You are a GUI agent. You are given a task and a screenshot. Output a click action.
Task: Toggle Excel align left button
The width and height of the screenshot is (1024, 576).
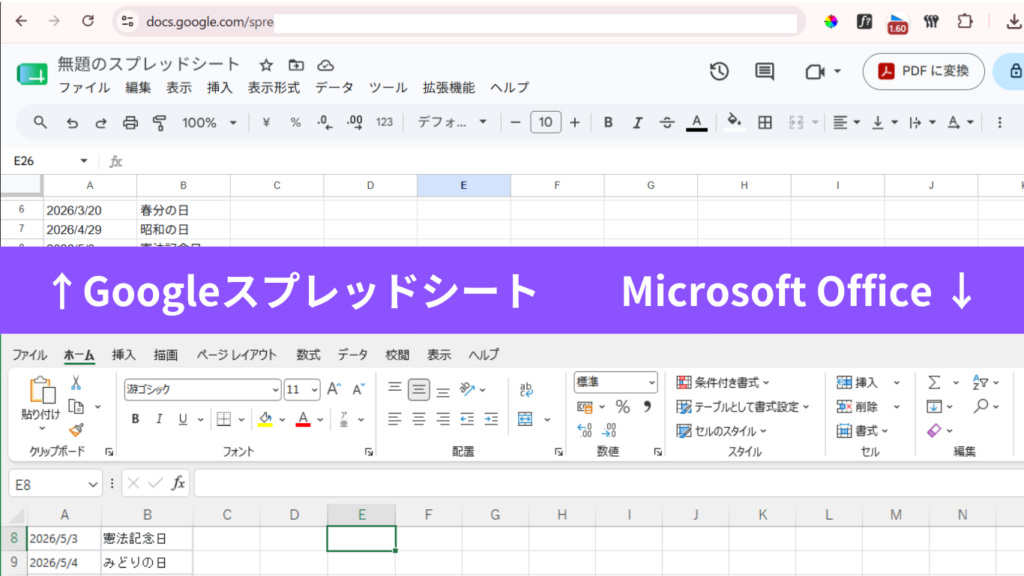(394, 419)
